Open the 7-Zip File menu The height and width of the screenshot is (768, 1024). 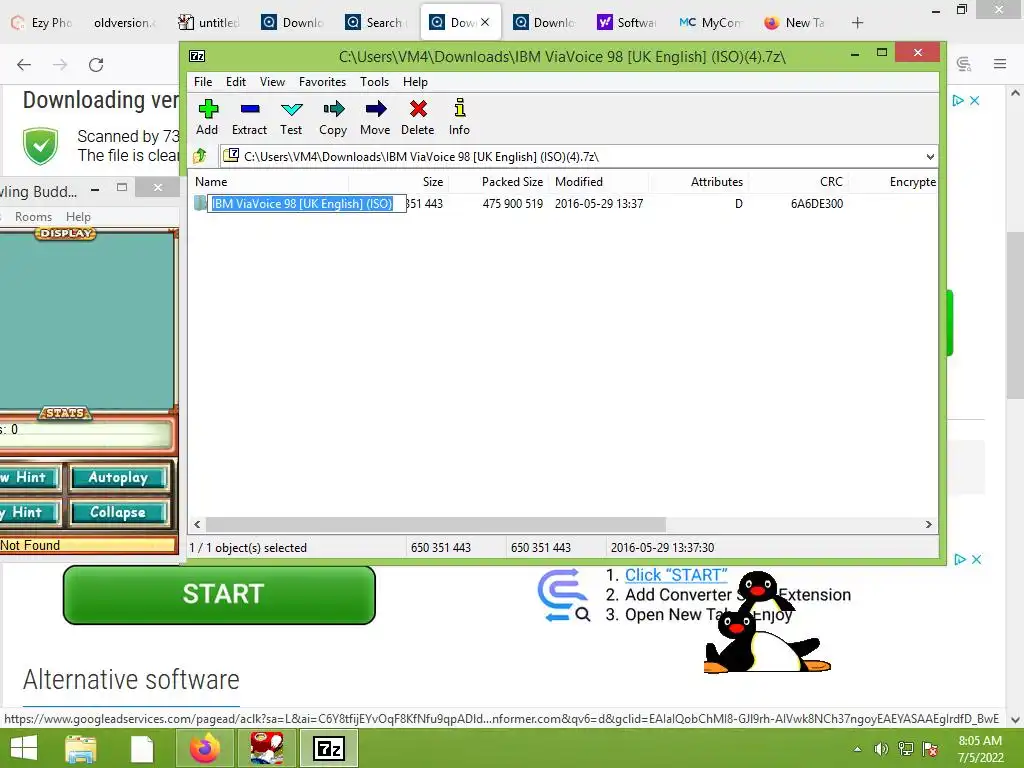[202, 82]
